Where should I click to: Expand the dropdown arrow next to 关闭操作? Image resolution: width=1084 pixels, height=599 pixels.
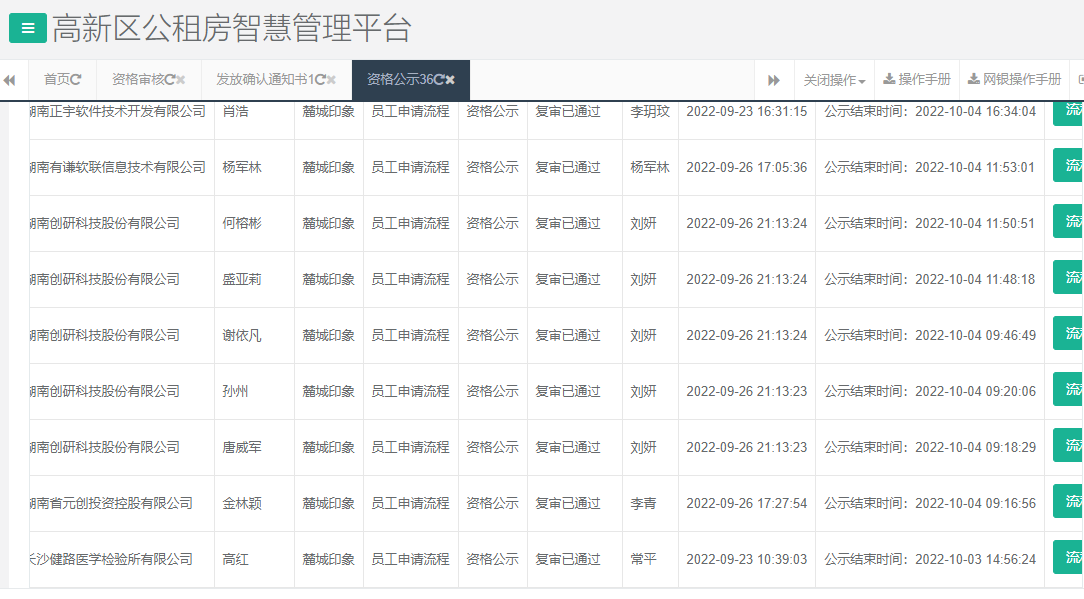[x=861, y=80]
